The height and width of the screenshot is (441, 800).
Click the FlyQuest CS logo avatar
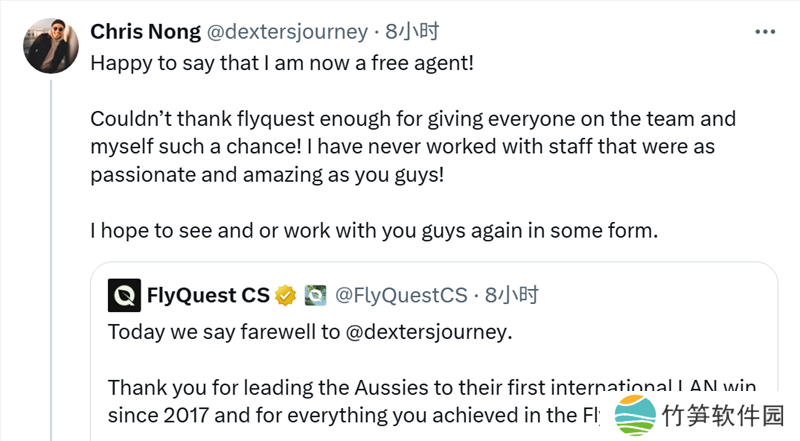tap(124, 295)
